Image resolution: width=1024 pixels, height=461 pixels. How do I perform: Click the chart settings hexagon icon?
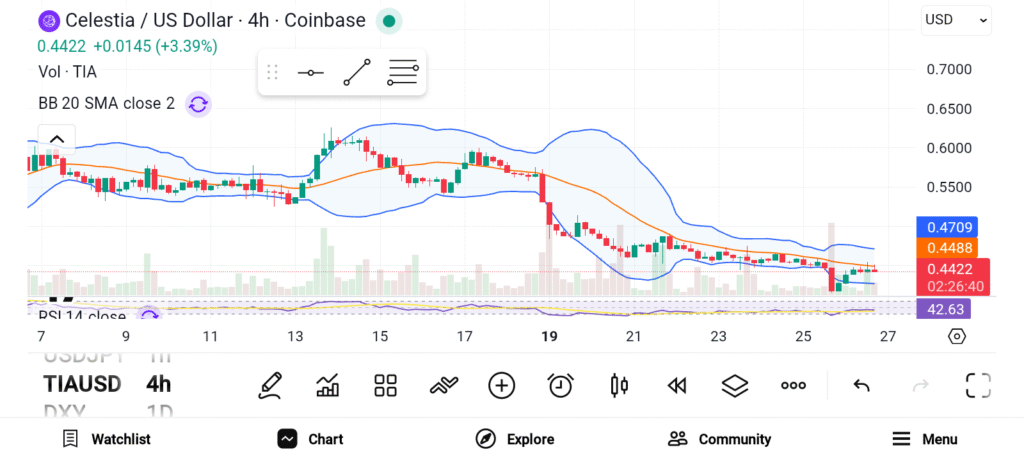tap(956, 336)
